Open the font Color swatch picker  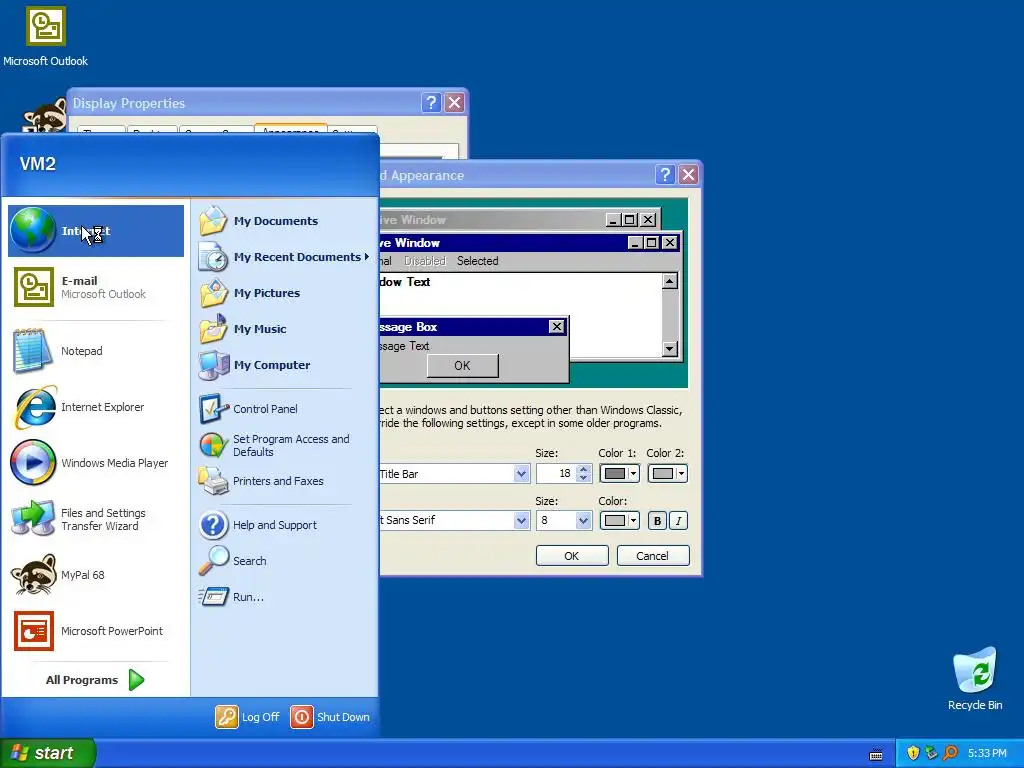coord(619,520)
